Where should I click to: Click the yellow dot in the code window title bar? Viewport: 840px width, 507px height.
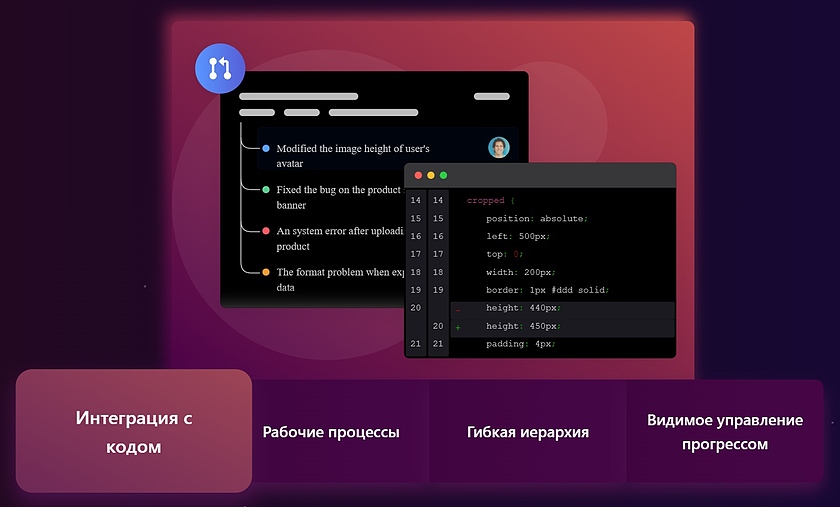431,175
